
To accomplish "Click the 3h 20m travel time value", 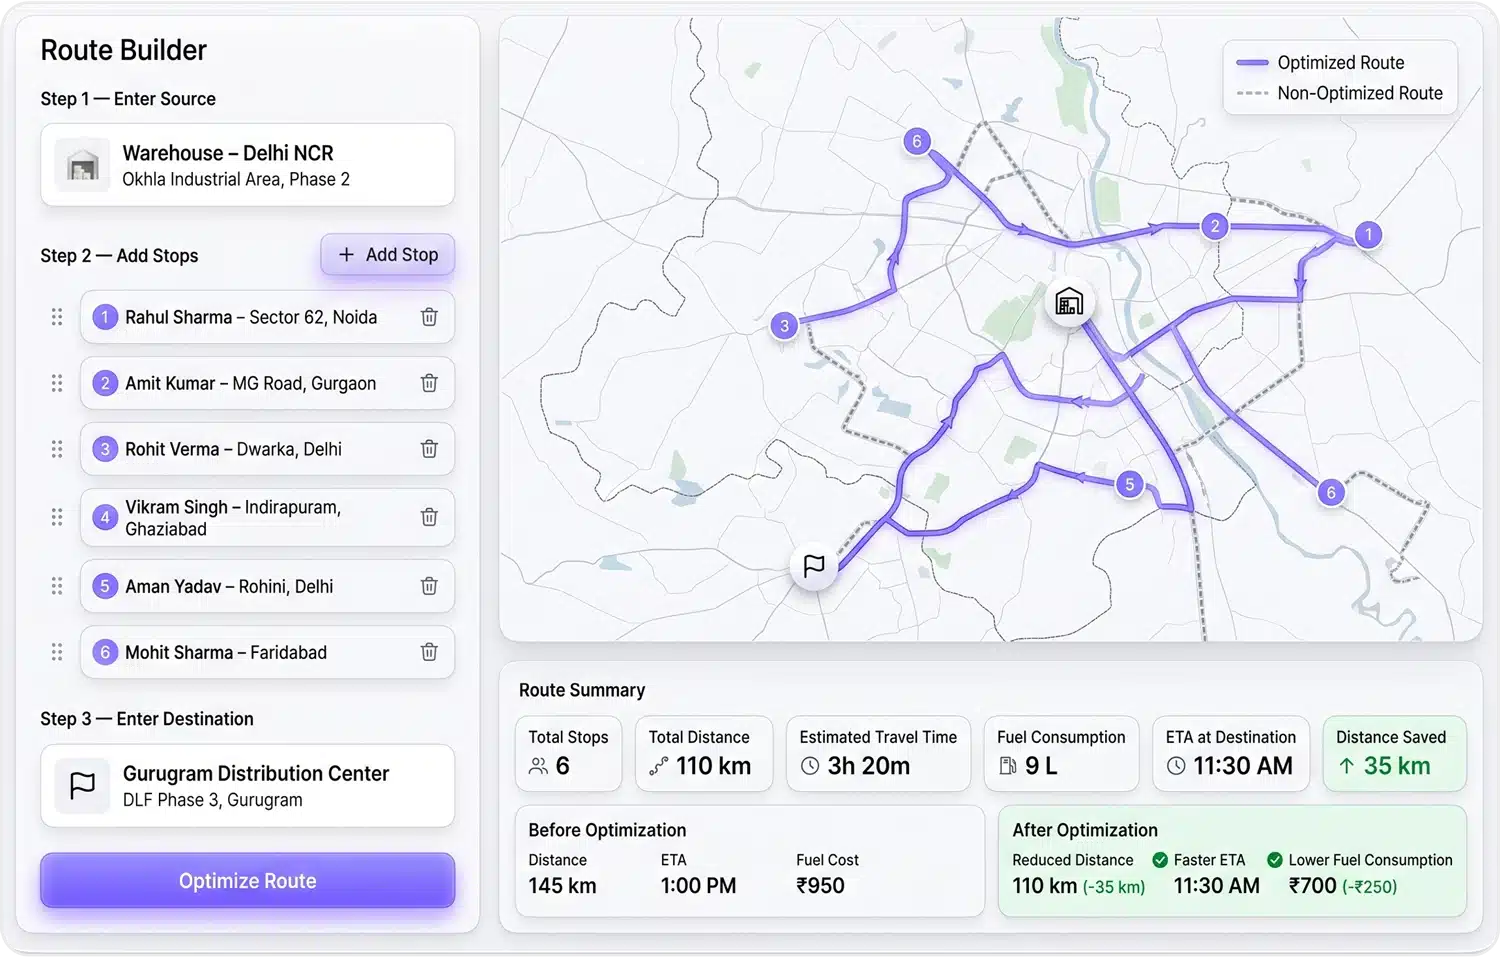I will tap(869, 766).
